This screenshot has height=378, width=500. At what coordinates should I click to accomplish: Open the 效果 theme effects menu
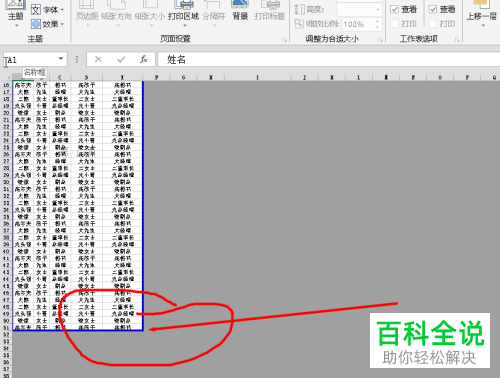[47, 24]
